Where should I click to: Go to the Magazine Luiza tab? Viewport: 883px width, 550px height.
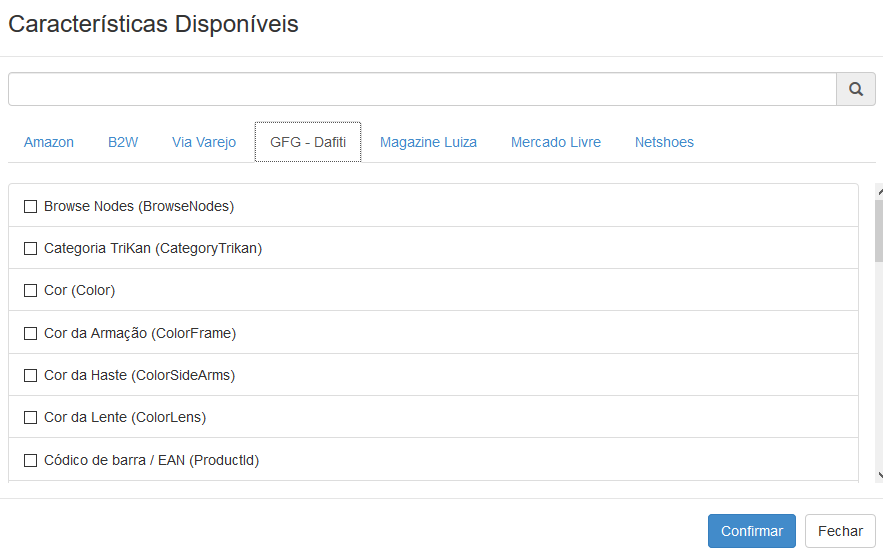coord(428,142)
